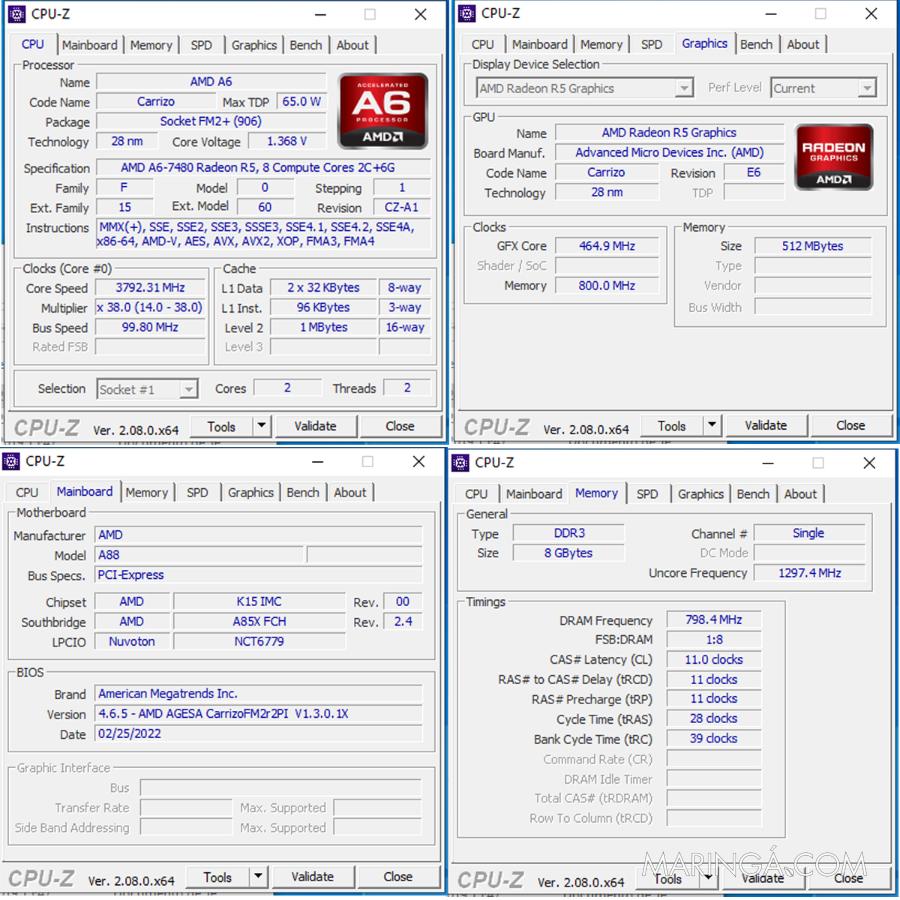Viewport: 900px width, 900px height.
Task: Switch to Graphics tab in CPU tab window
Action: click(254, 45)
